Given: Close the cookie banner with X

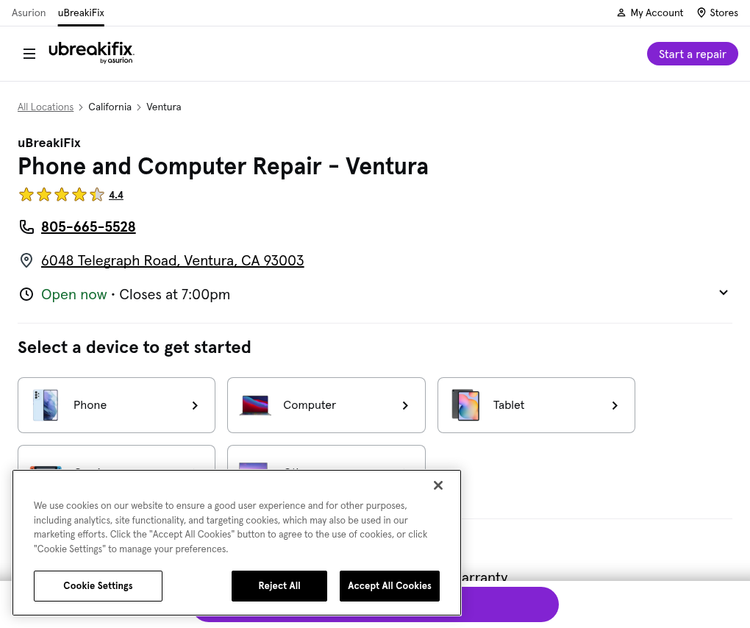Looking at the screenshot, I should [x=438, y=485].
